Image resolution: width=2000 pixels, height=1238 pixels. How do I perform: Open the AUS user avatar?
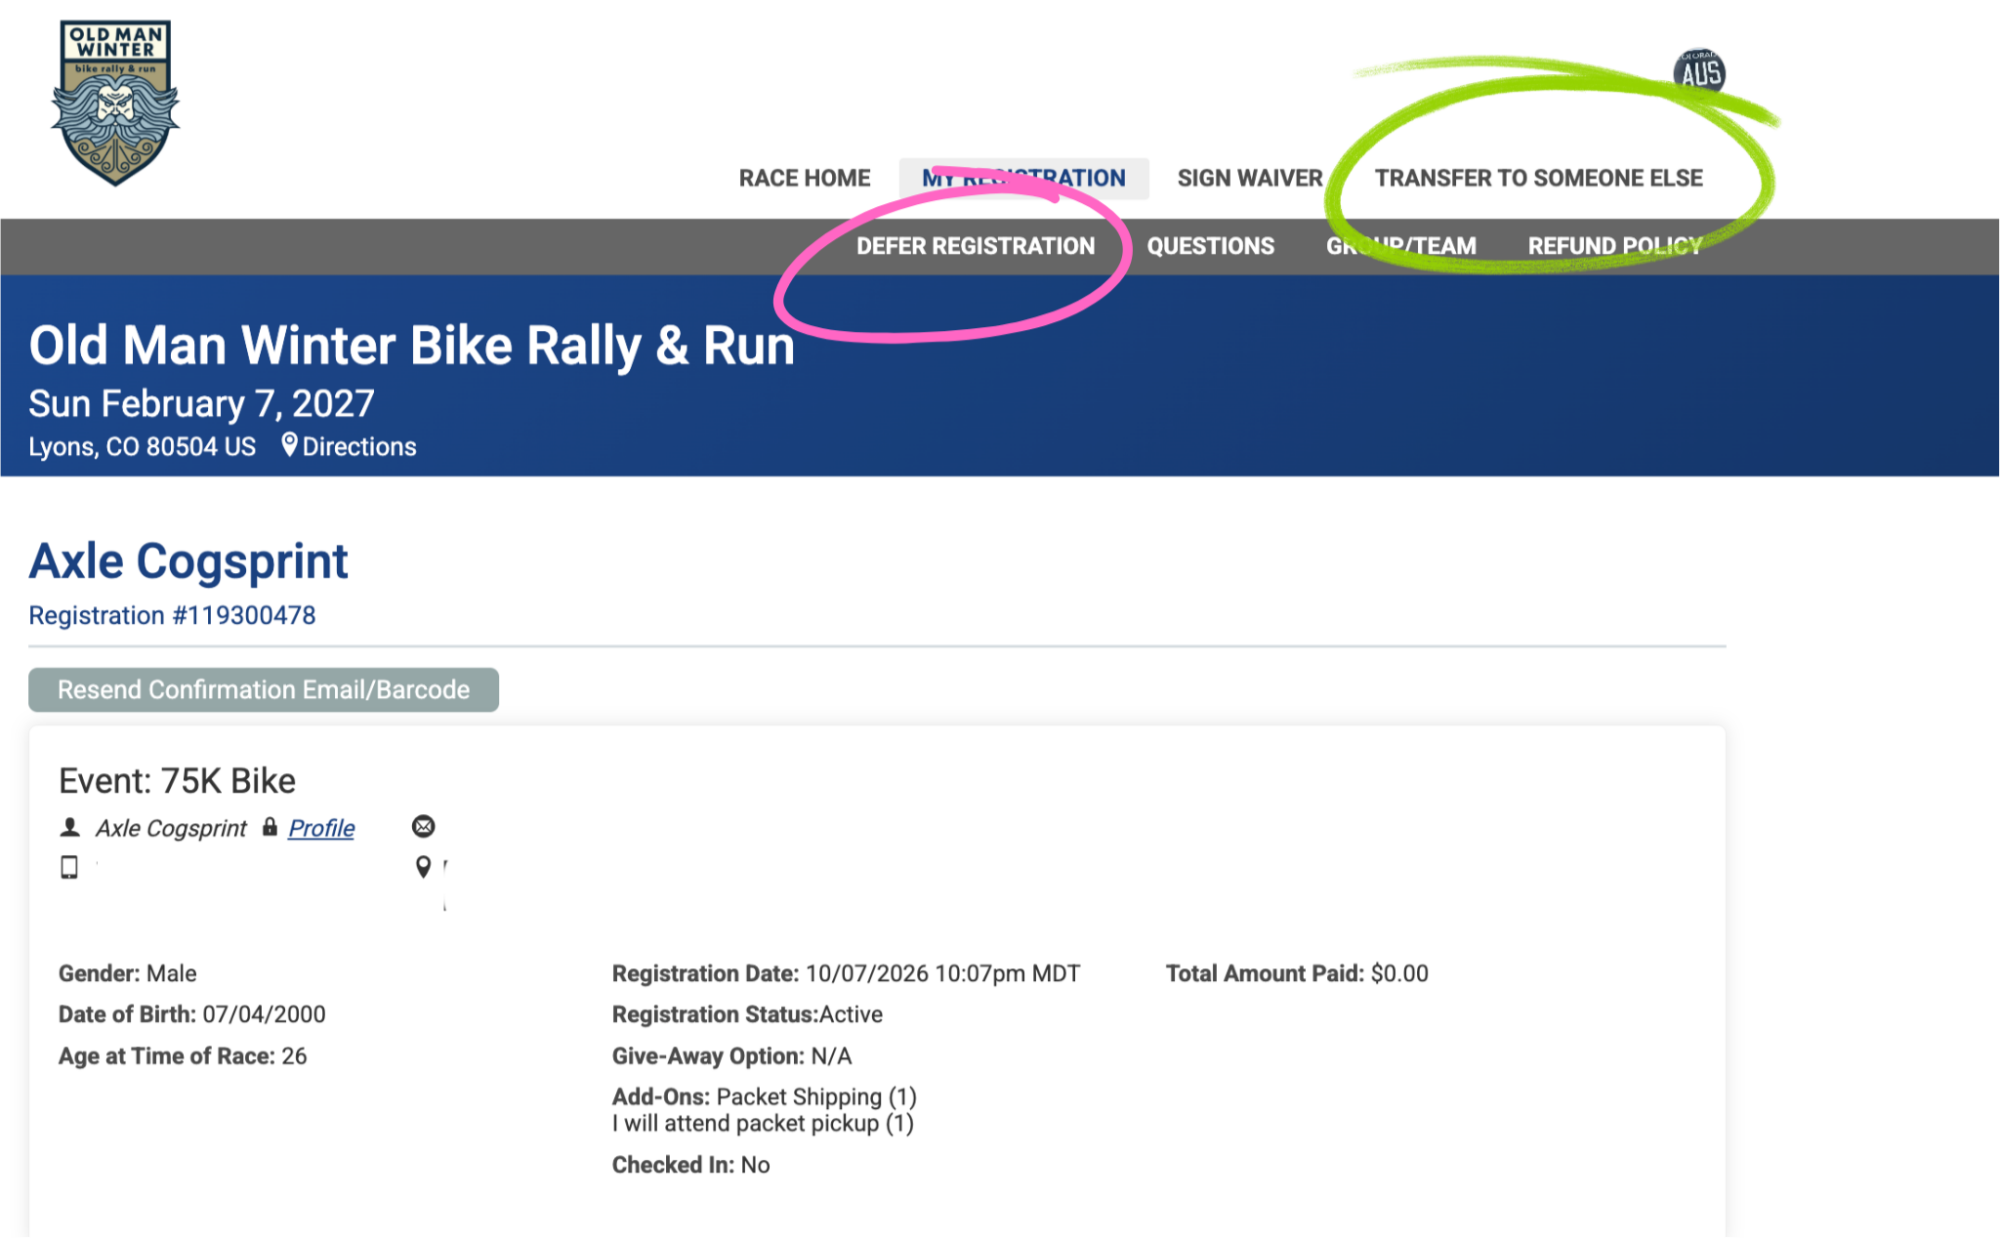[1699, 72]
